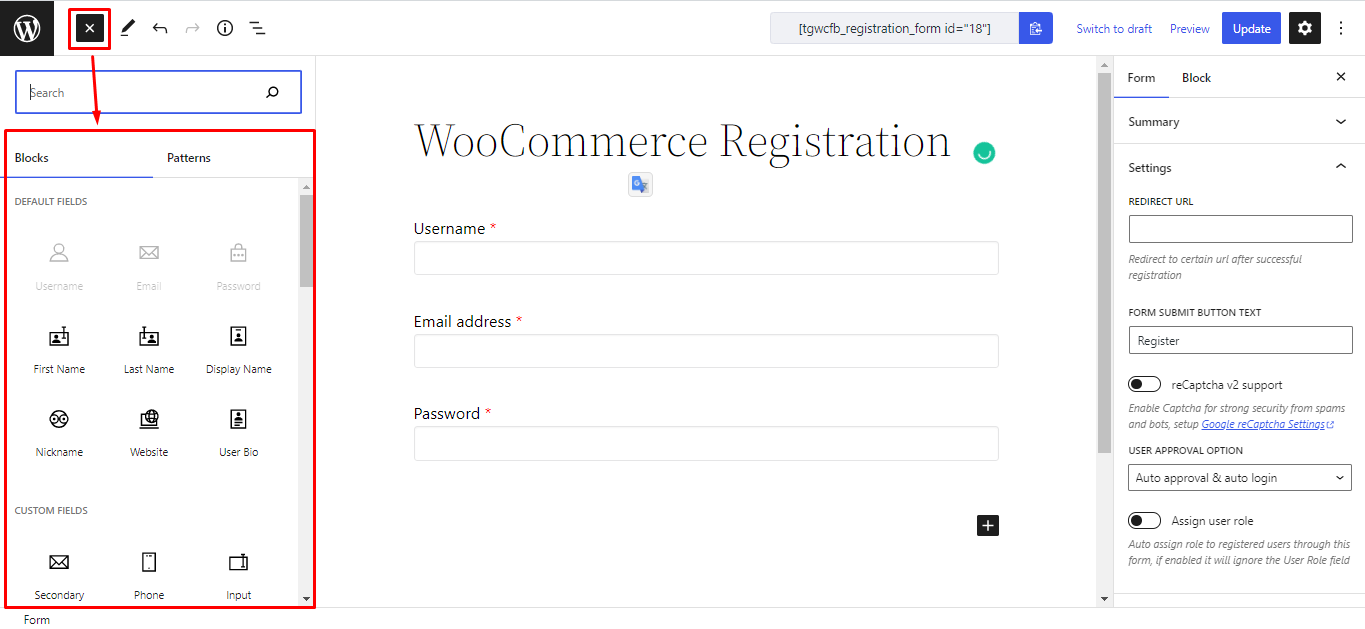Open the User Approval Option dropdown
The height and width of the screenshot is (629, 1365).
pos(1239,477)
